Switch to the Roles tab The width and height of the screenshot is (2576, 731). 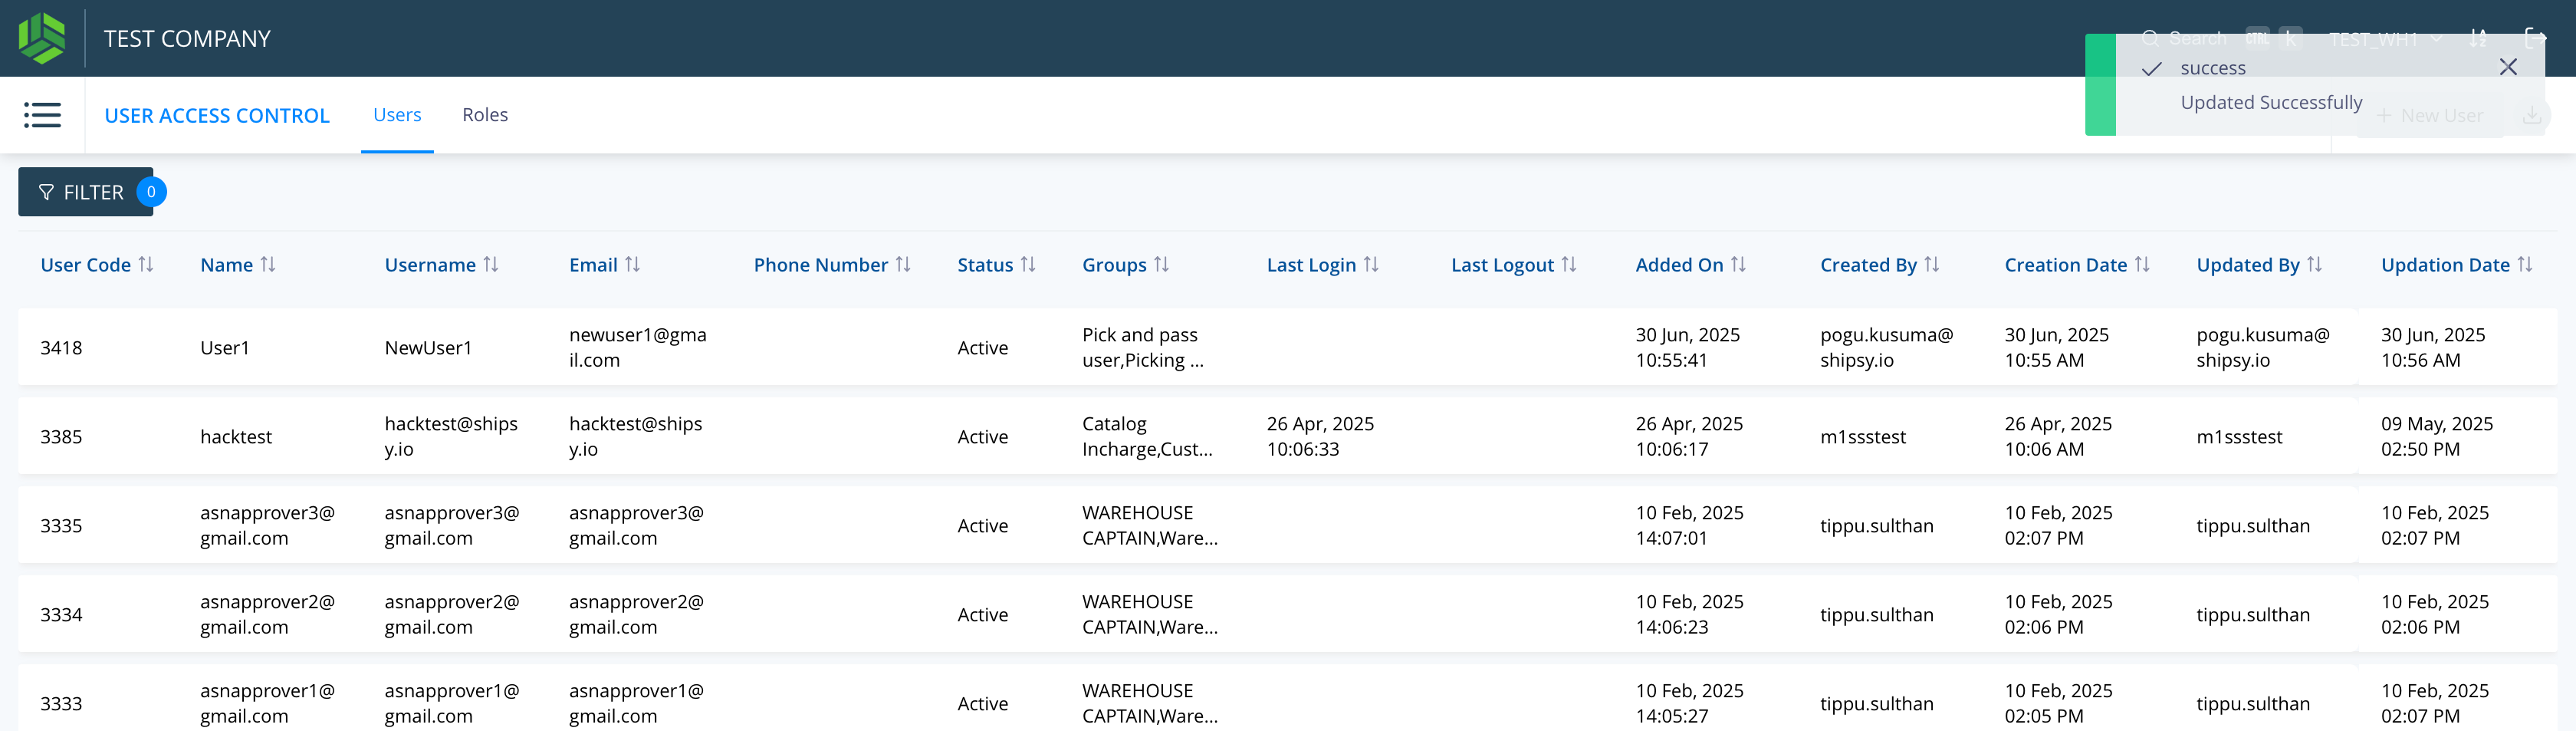click(485, 115)
